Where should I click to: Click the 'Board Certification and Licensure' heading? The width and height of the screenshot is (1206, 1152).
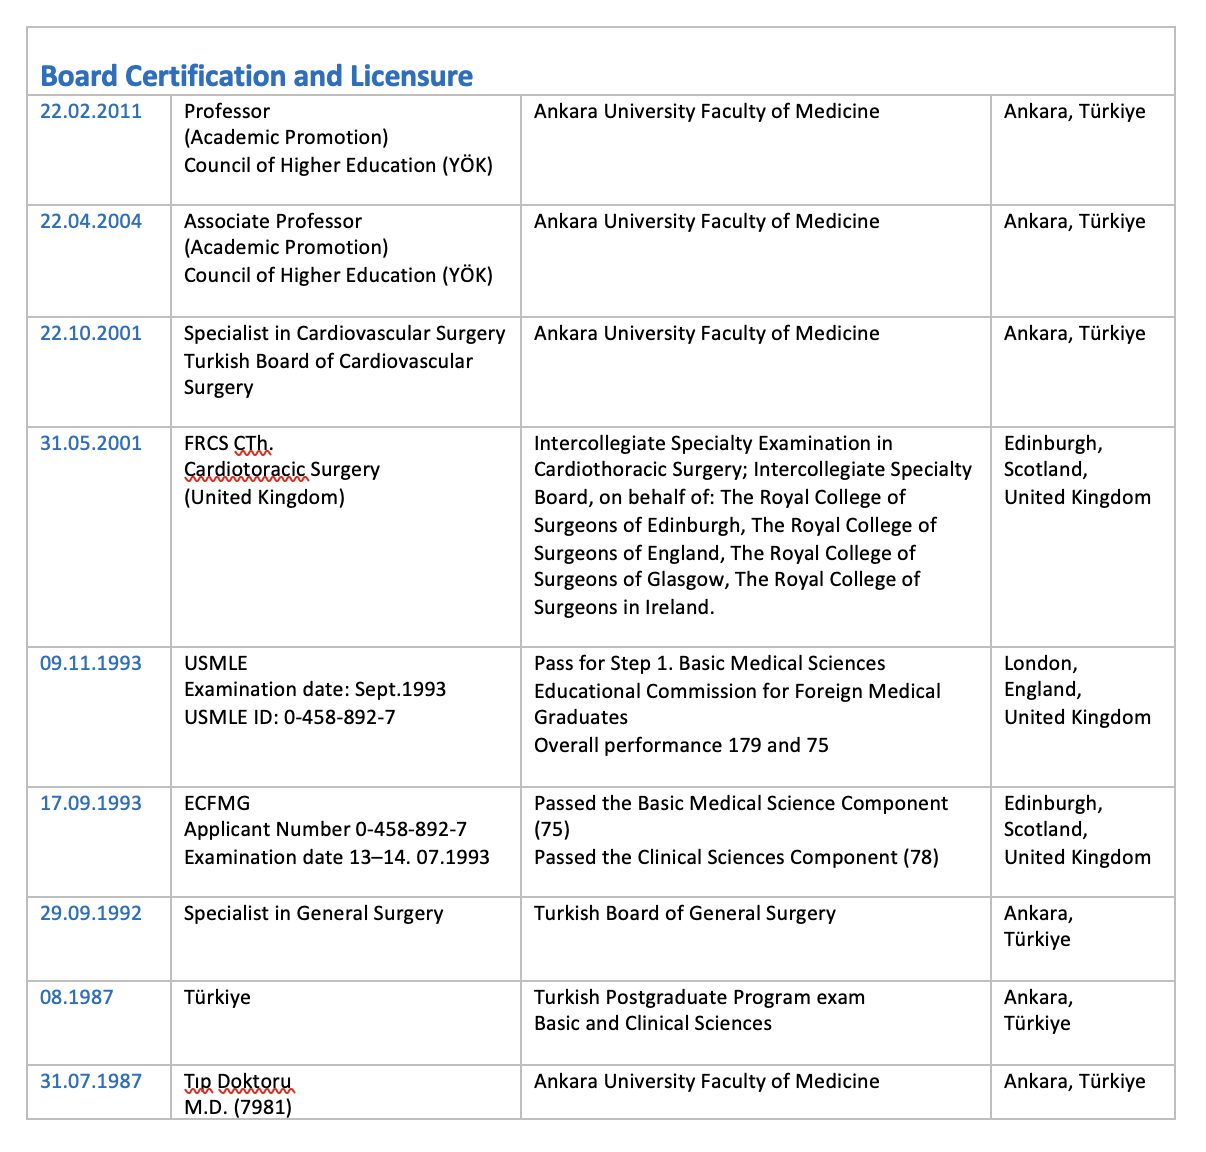click(256, 76)
